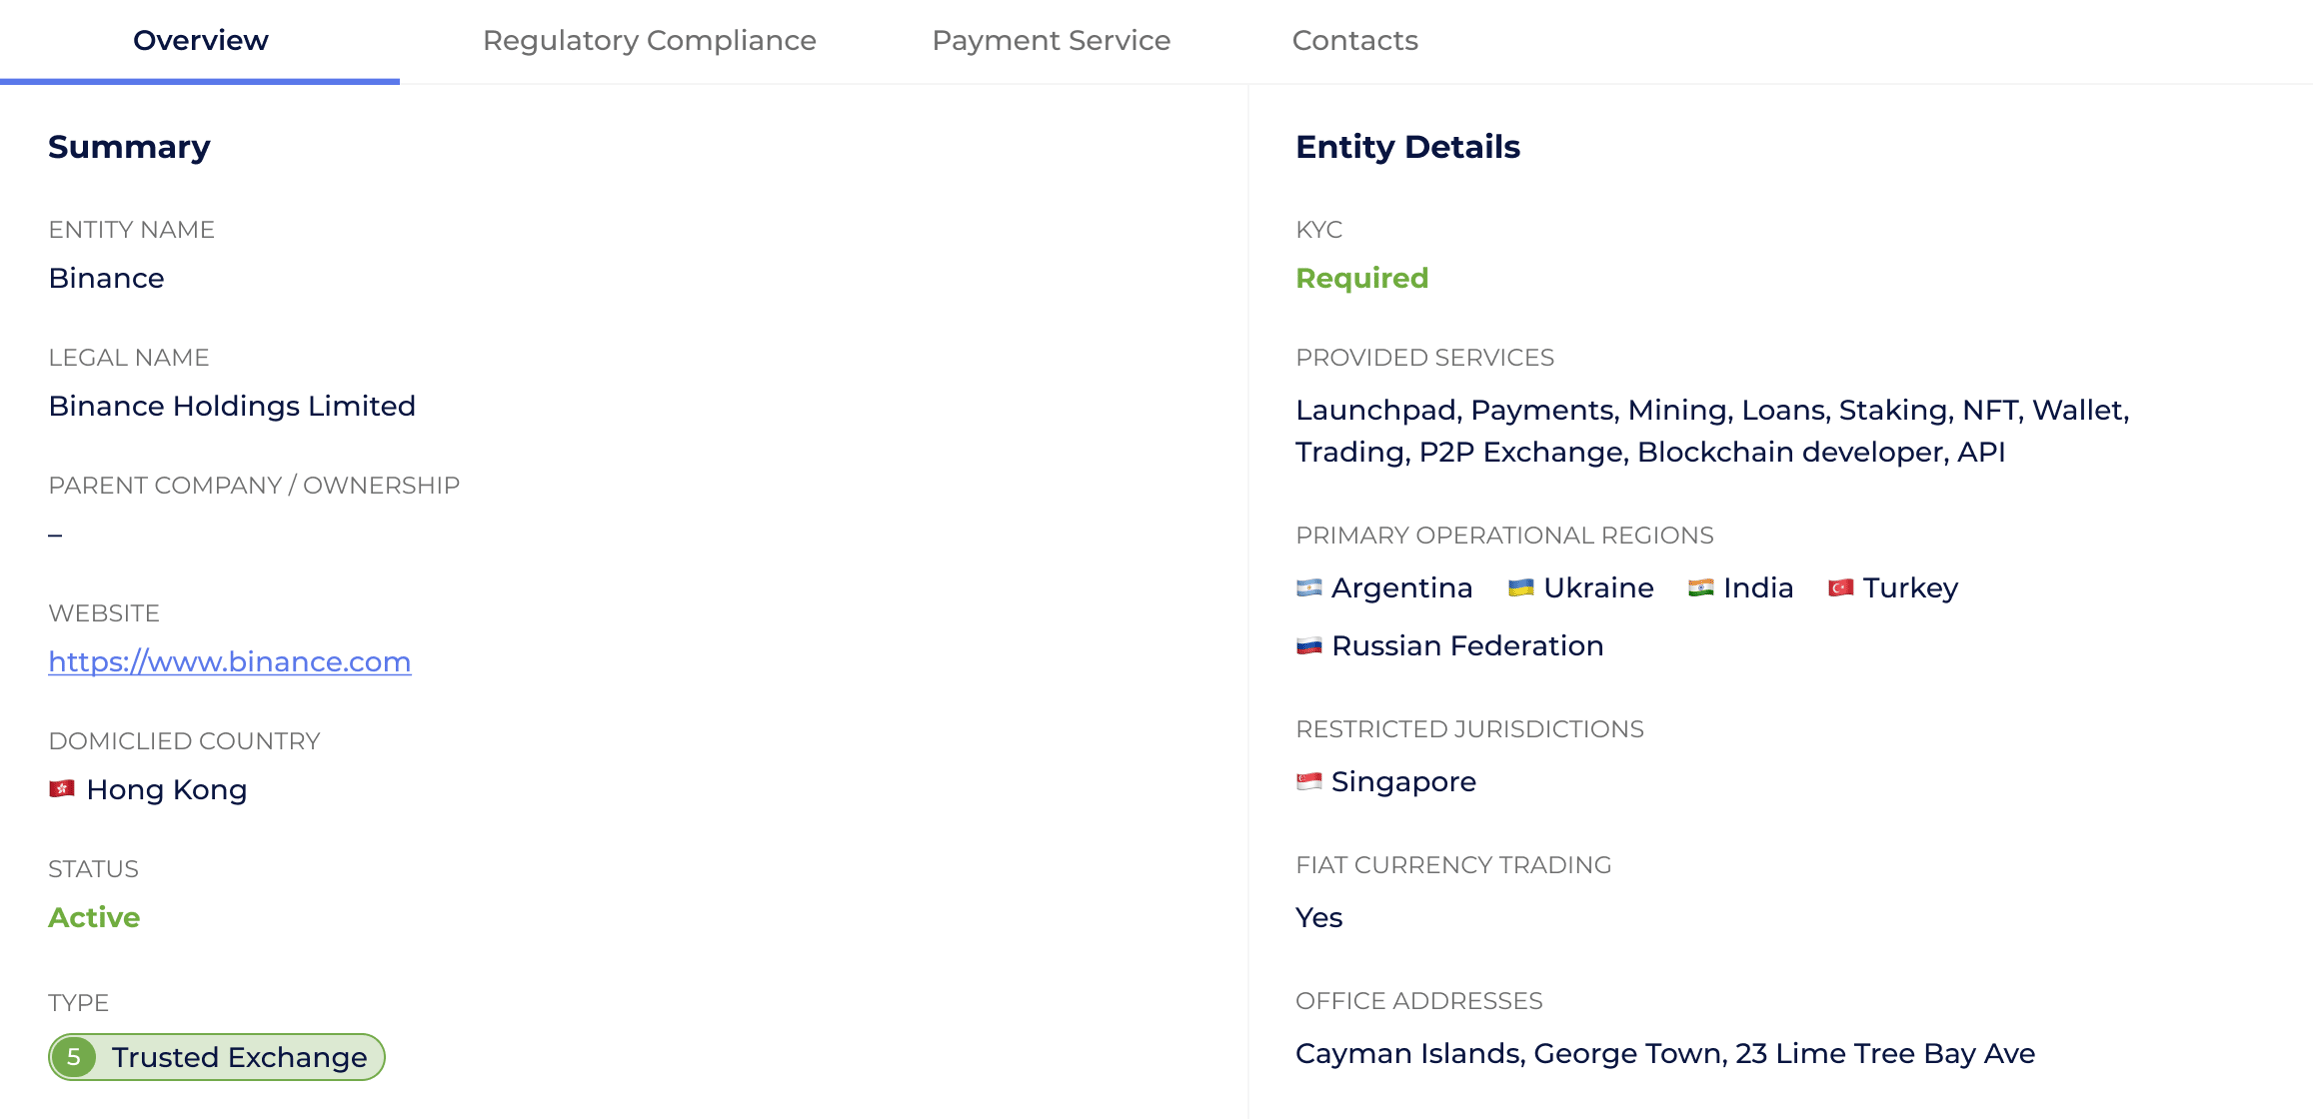
Task: Click the Ukraine flag icon
Action: (x=1521, y=588)
